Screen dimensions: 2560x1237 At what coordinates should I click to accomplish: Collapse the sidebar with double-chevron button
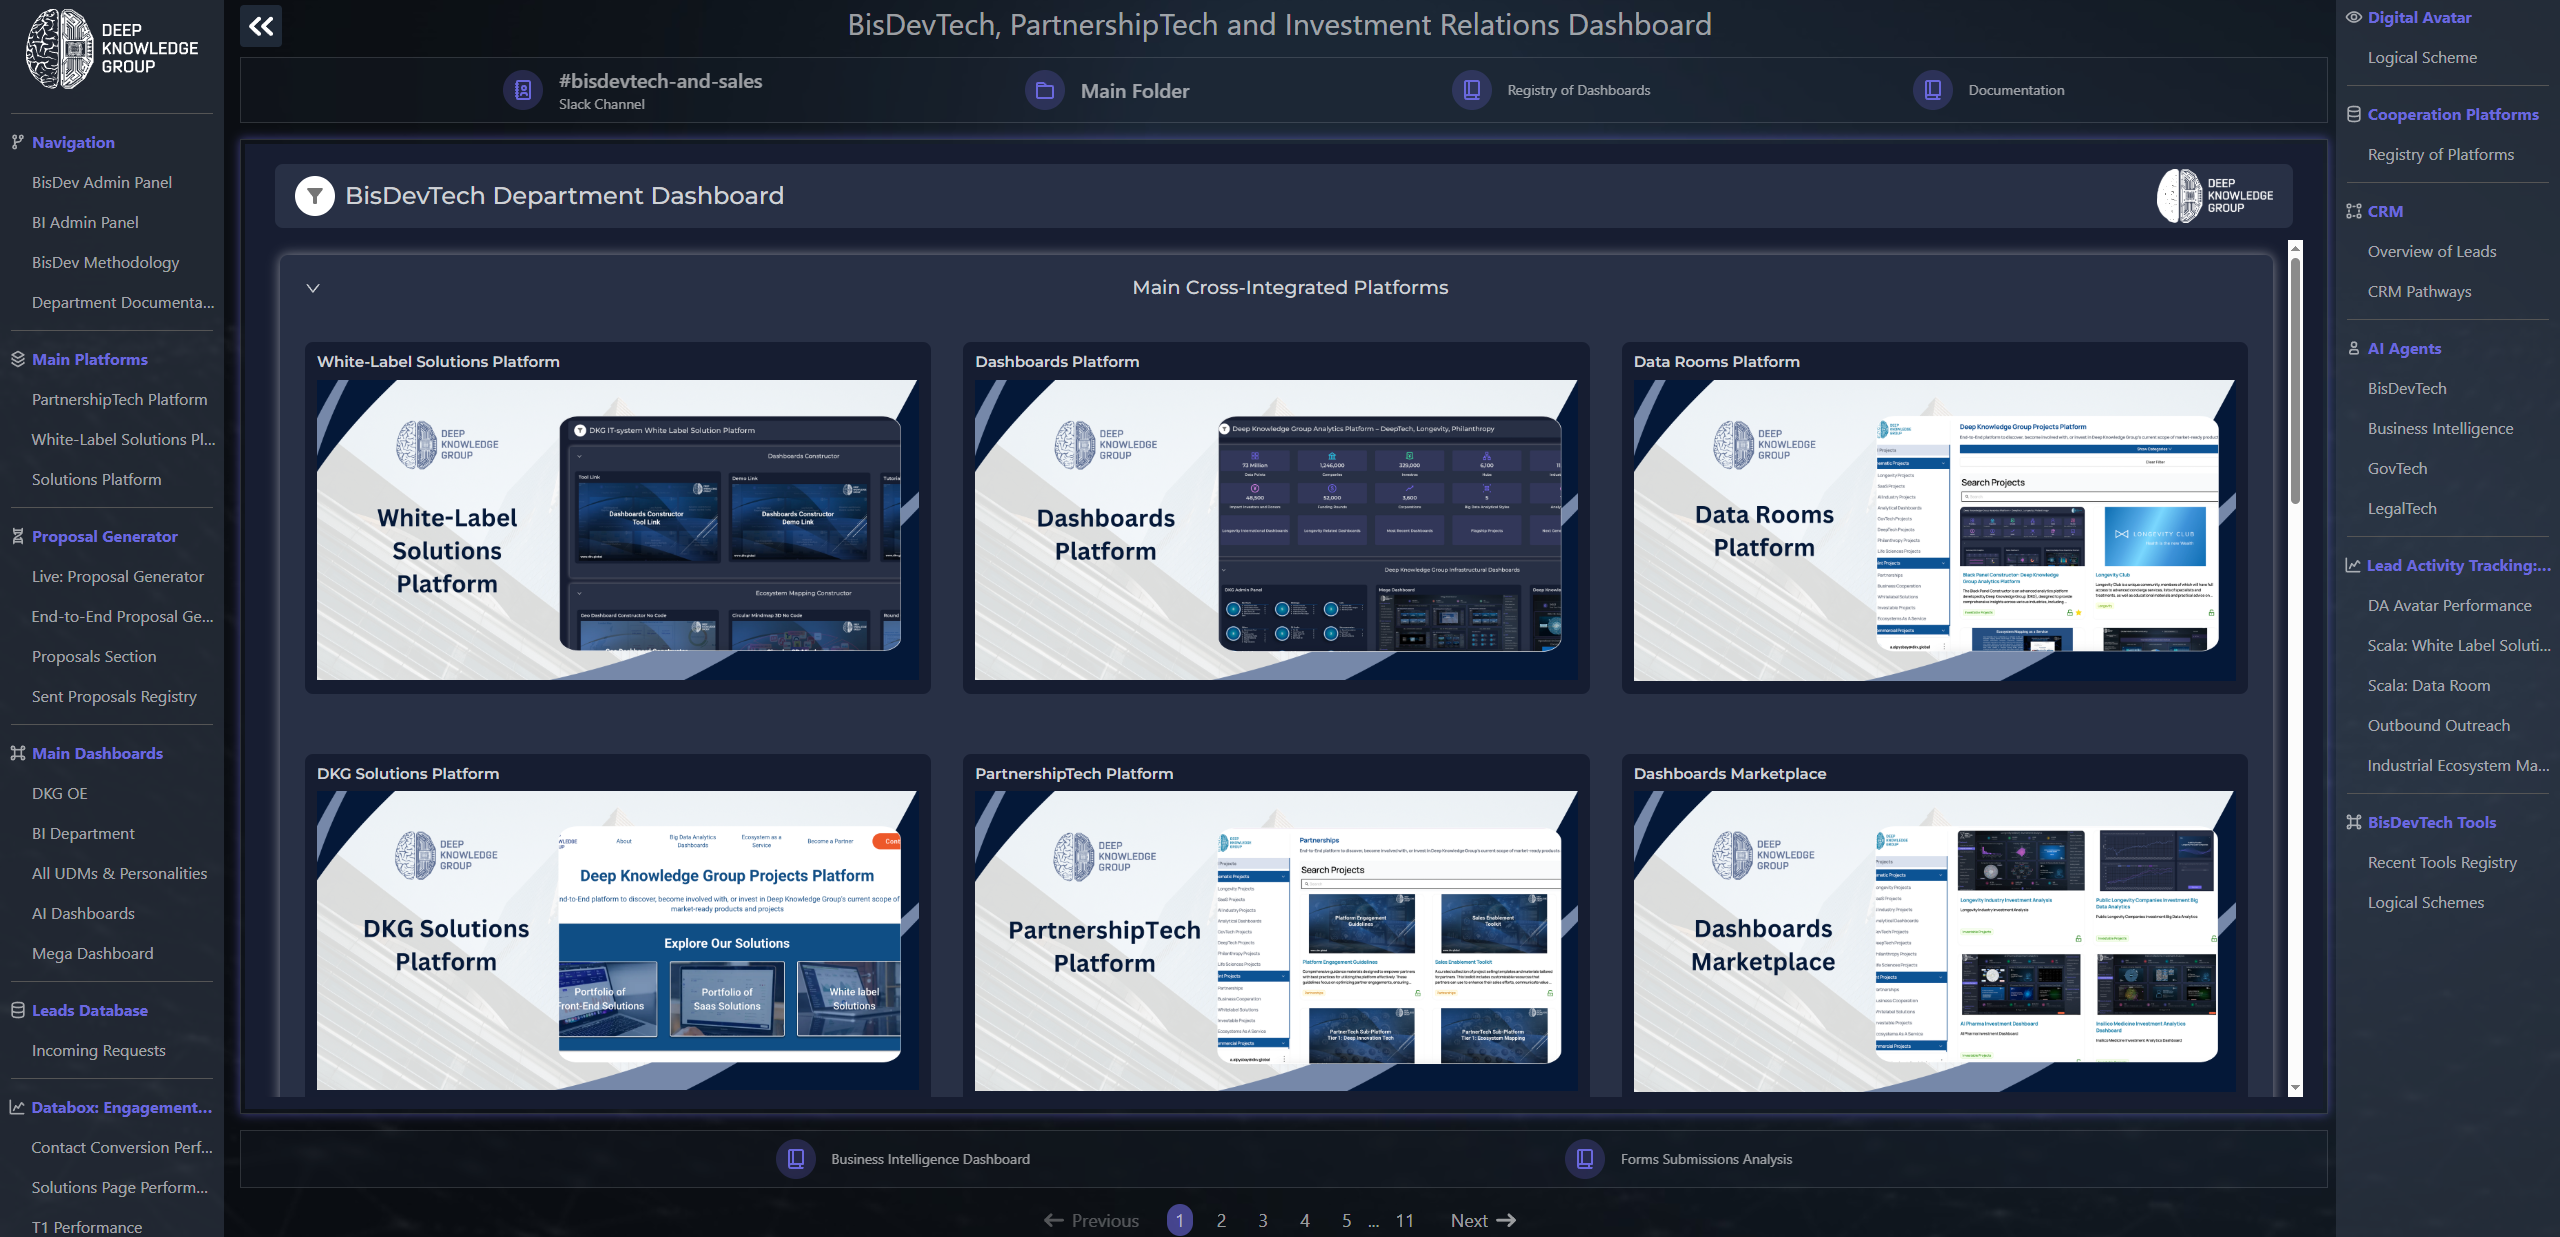coord(261,26)
